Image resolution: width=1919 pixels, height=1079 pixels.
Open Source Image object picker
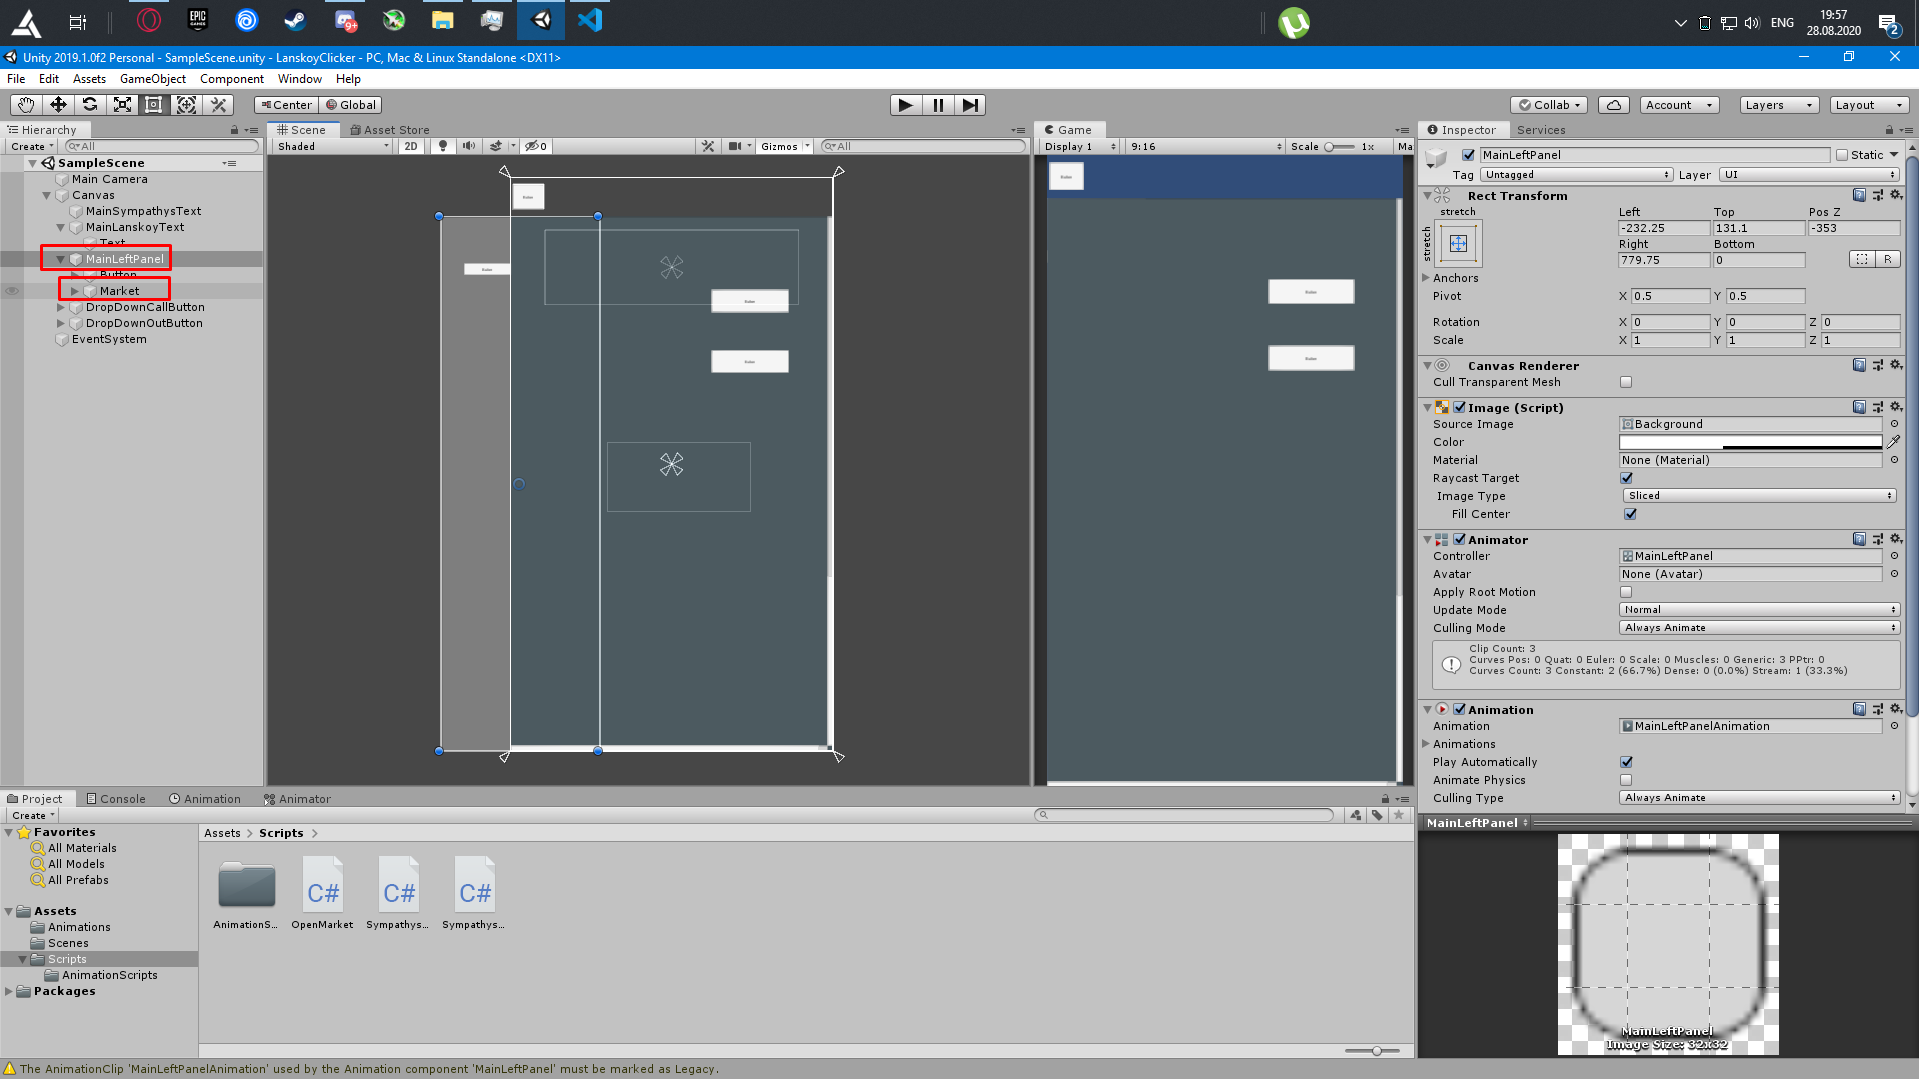1894,424
